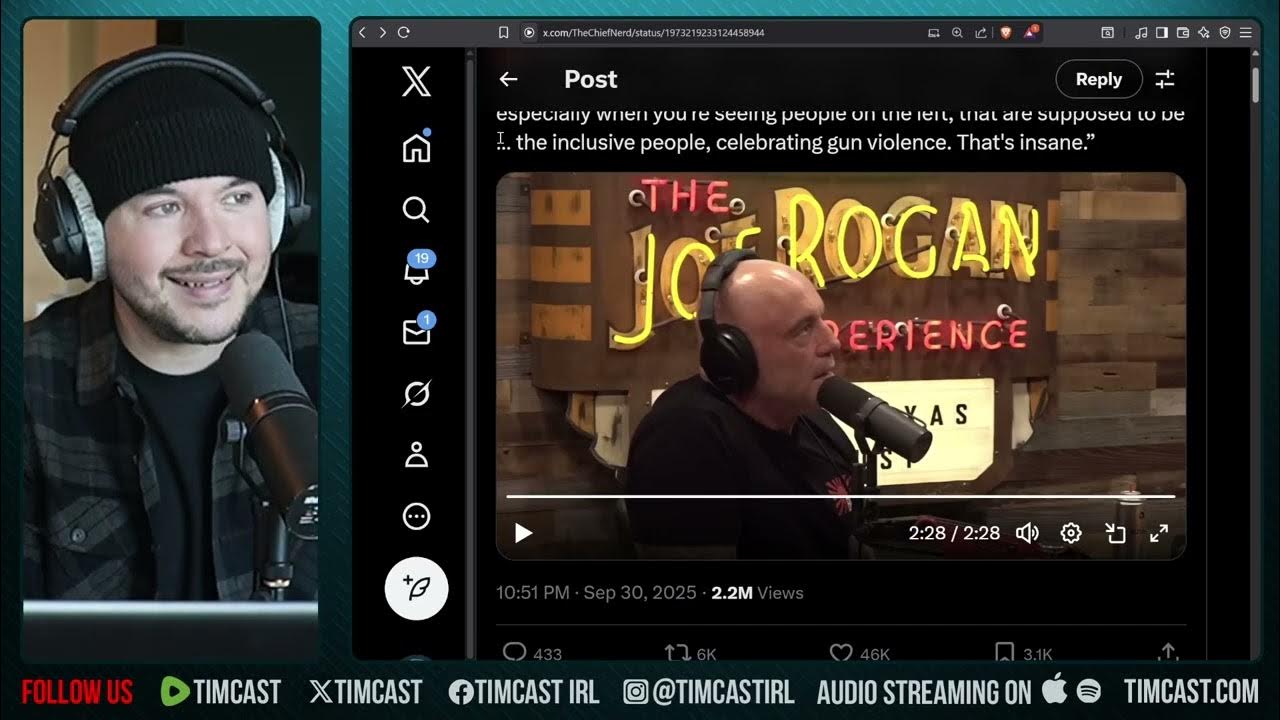The image size is (1280, 720).
Task: Open the Leo AI sparkle icon
Action: pos(1204,33)
